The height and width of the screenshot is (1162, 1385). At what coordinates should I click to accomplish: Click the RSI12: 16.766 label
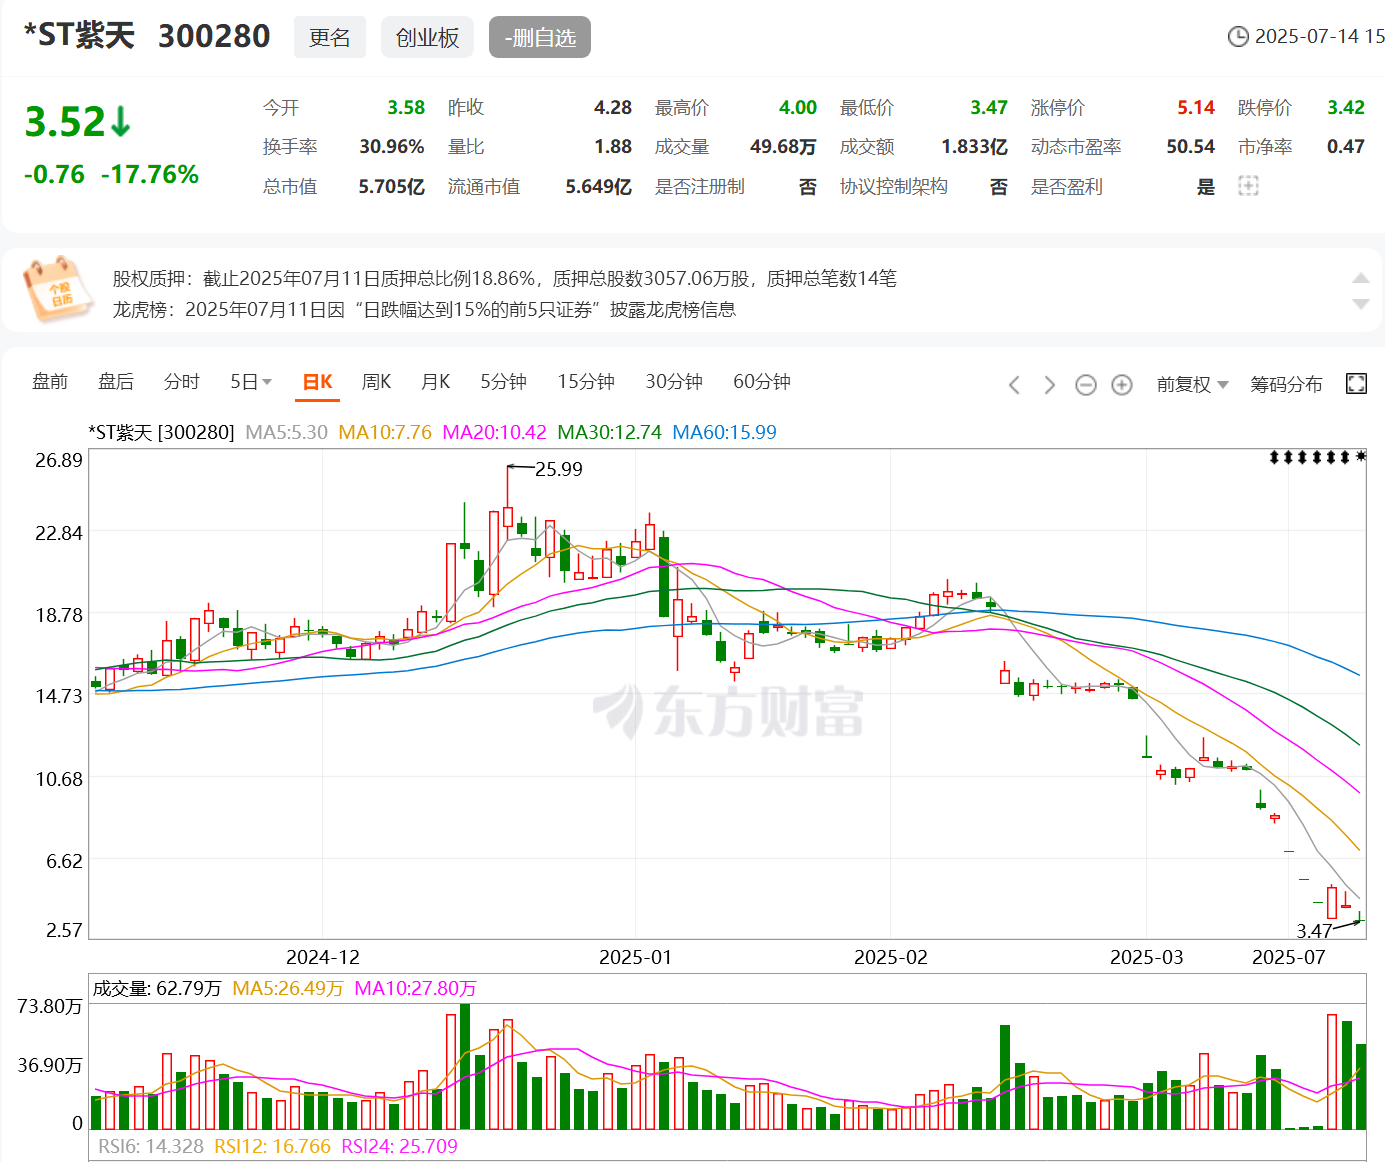click(x=272, y=1147)
